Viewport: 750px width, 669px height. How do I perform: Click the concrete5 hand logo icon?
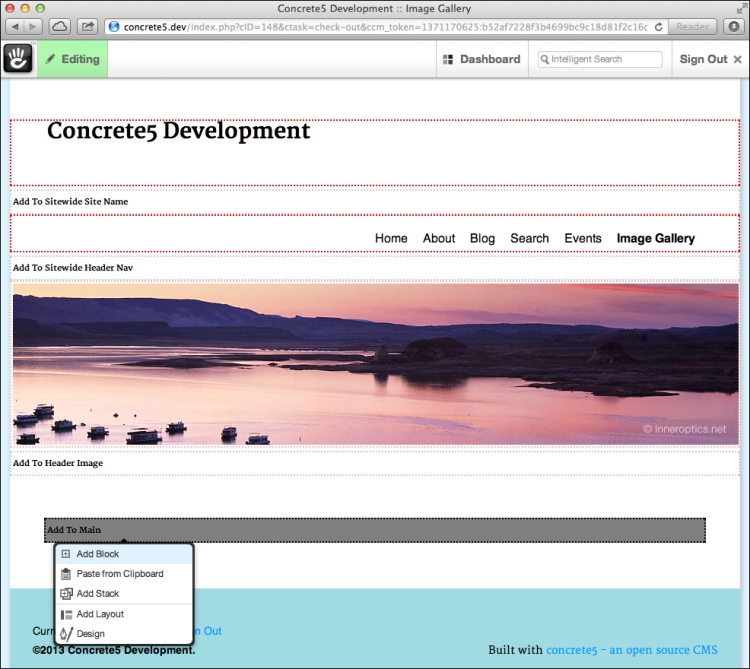tap(18, 58)
